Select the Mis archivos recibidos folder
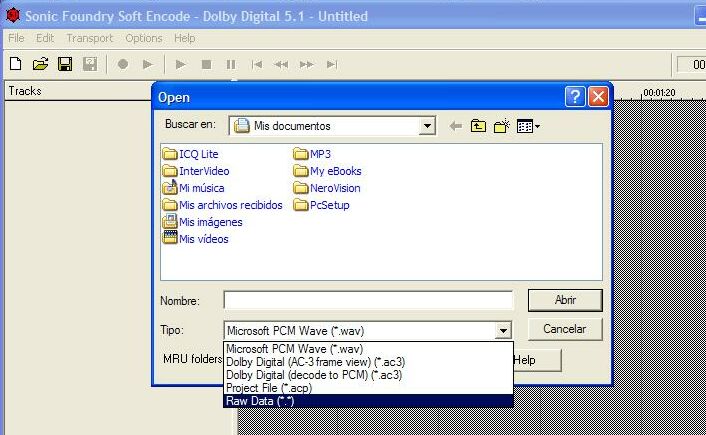 click(x=222, y=205)
